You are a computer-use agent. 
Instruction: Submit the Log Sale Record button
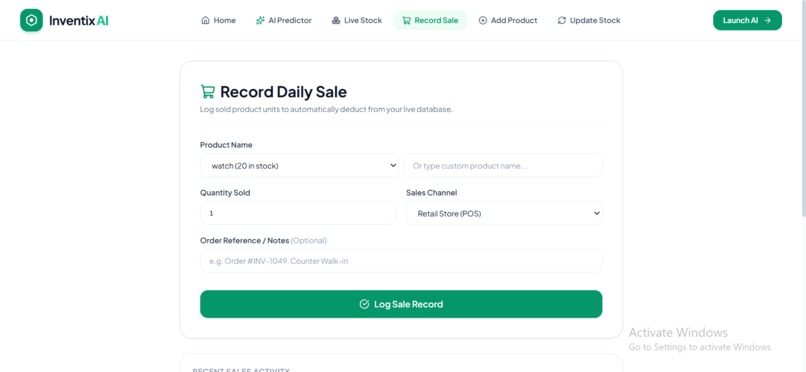(x=401, y=304)
